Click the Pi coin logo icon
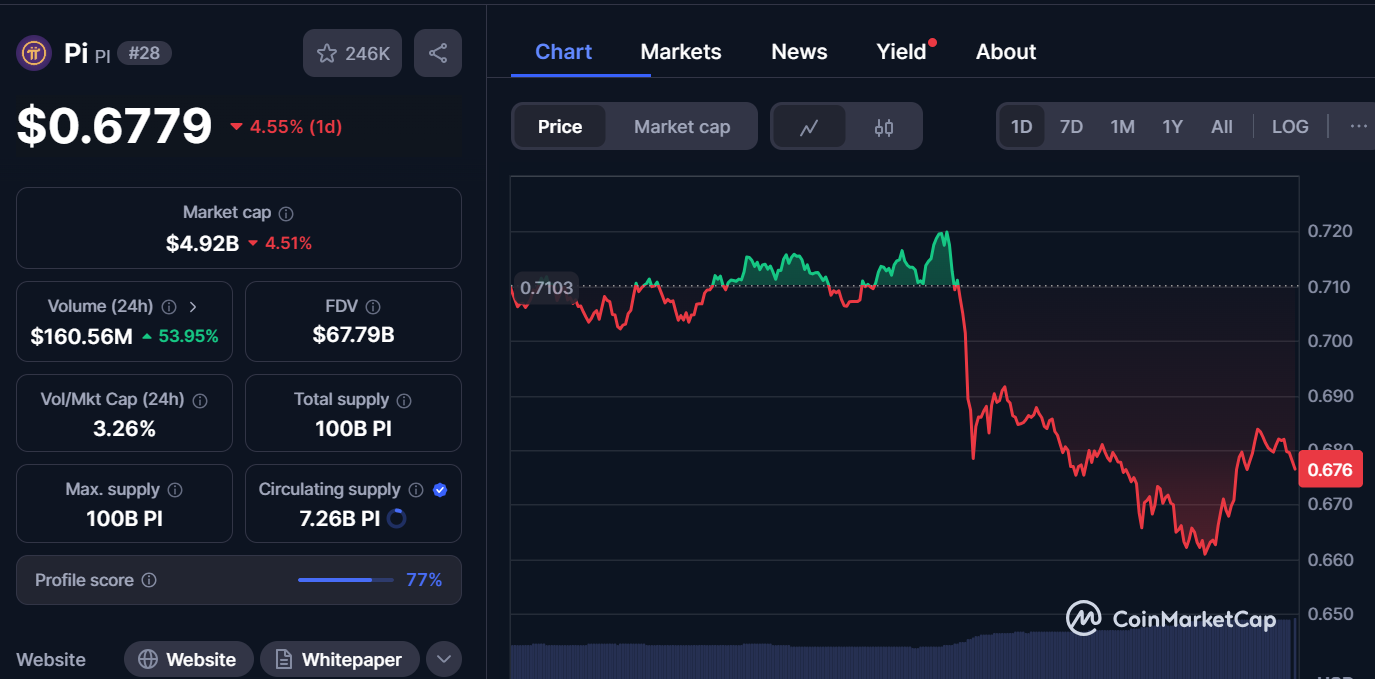 coord(34,53)
